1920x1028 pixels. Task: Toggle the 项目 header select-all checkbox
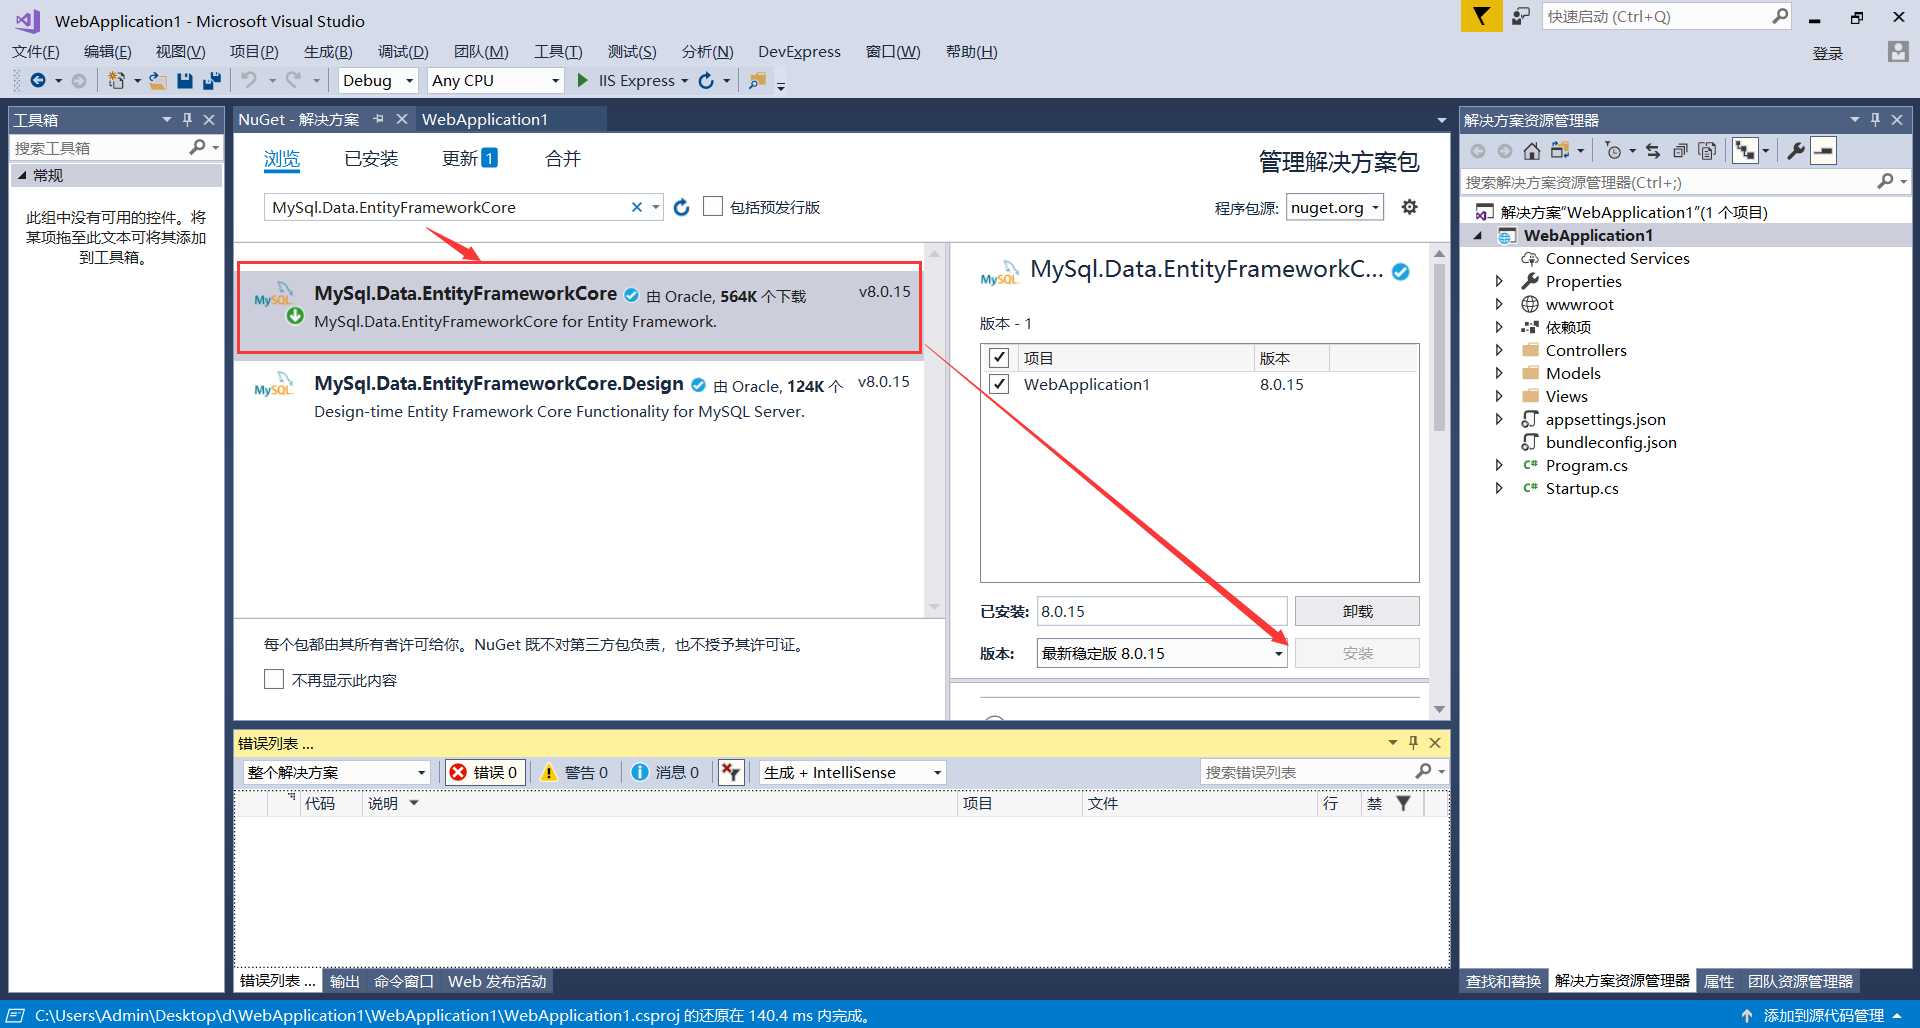click(999, 357)
